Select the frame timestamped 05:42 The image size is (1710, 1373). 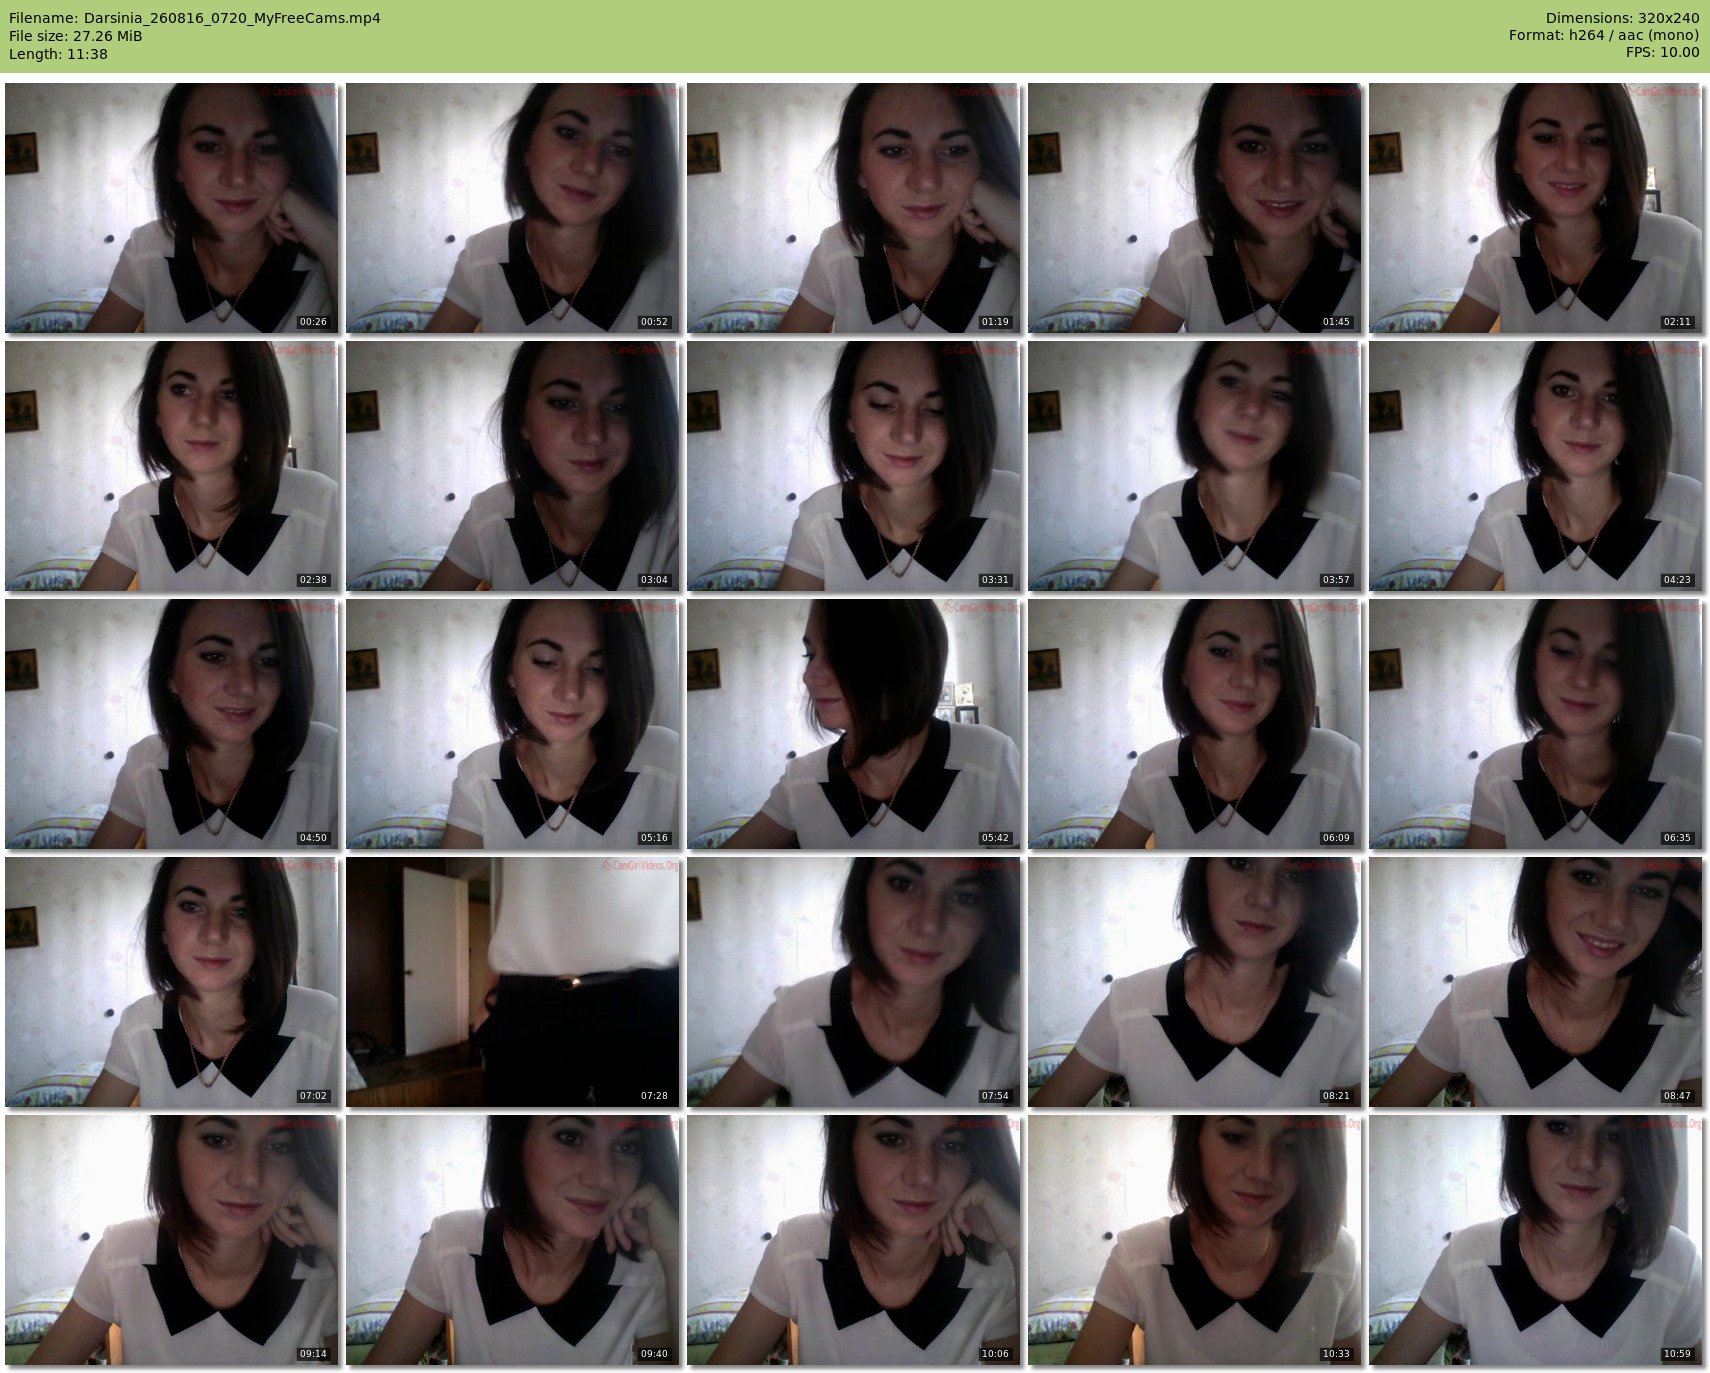(x=853, y=724)
